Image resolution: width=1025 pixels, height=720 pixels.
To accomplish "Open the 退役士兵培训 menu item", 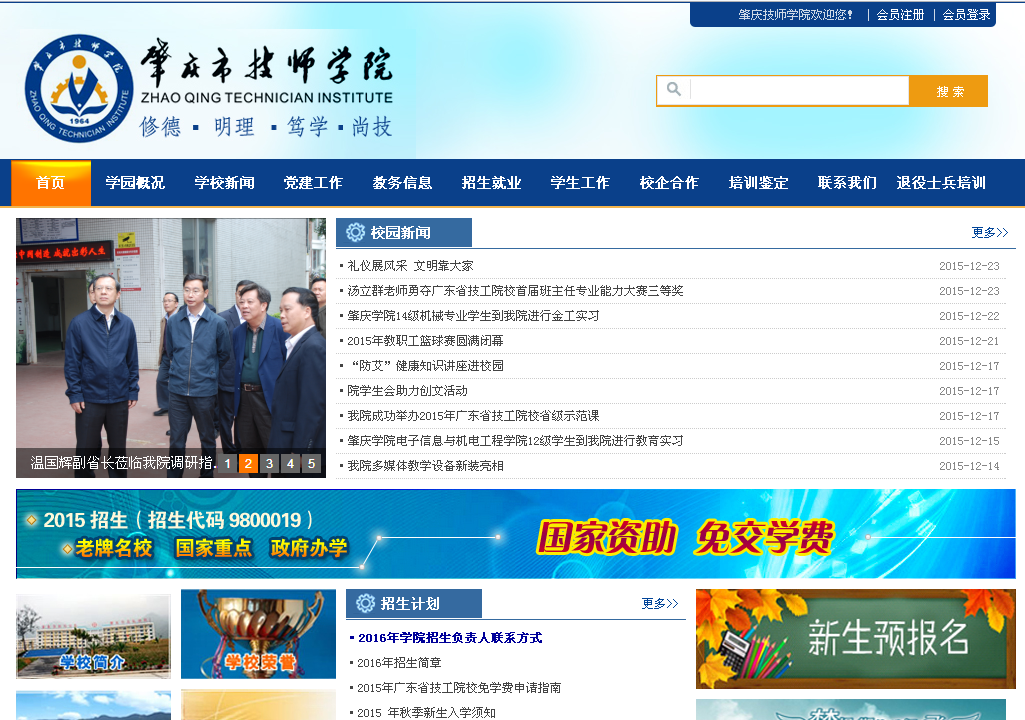I will [941, 182].
